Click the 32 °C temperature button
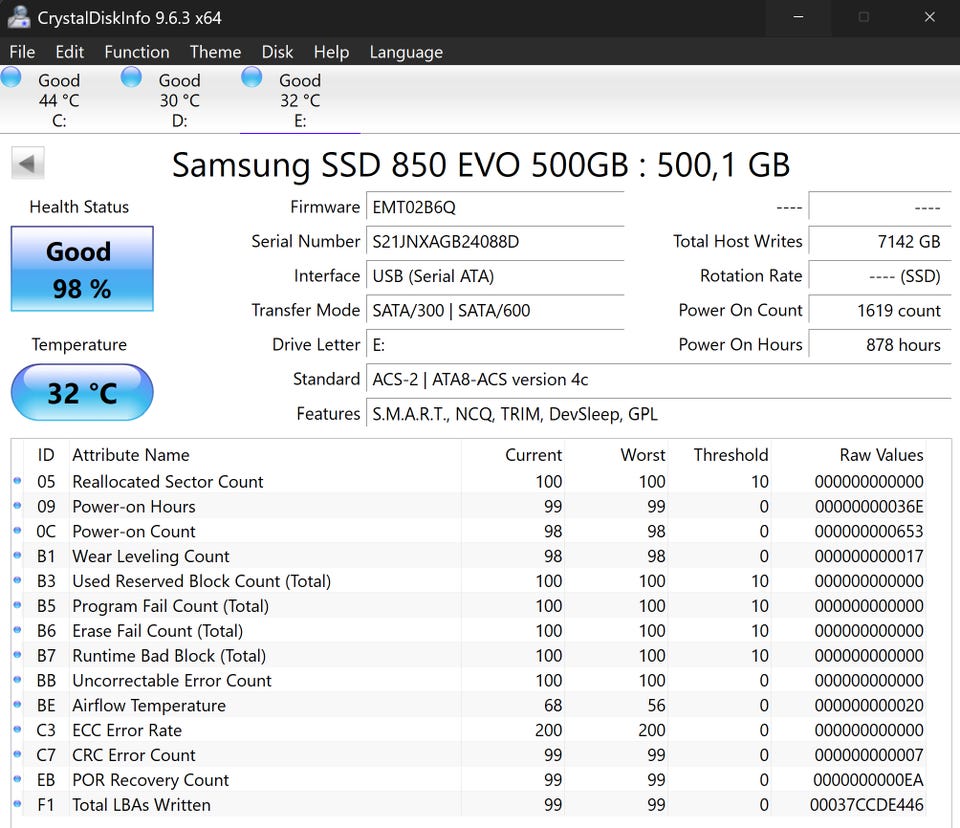Viewport: 960px width, 828px height. (82, 392)
